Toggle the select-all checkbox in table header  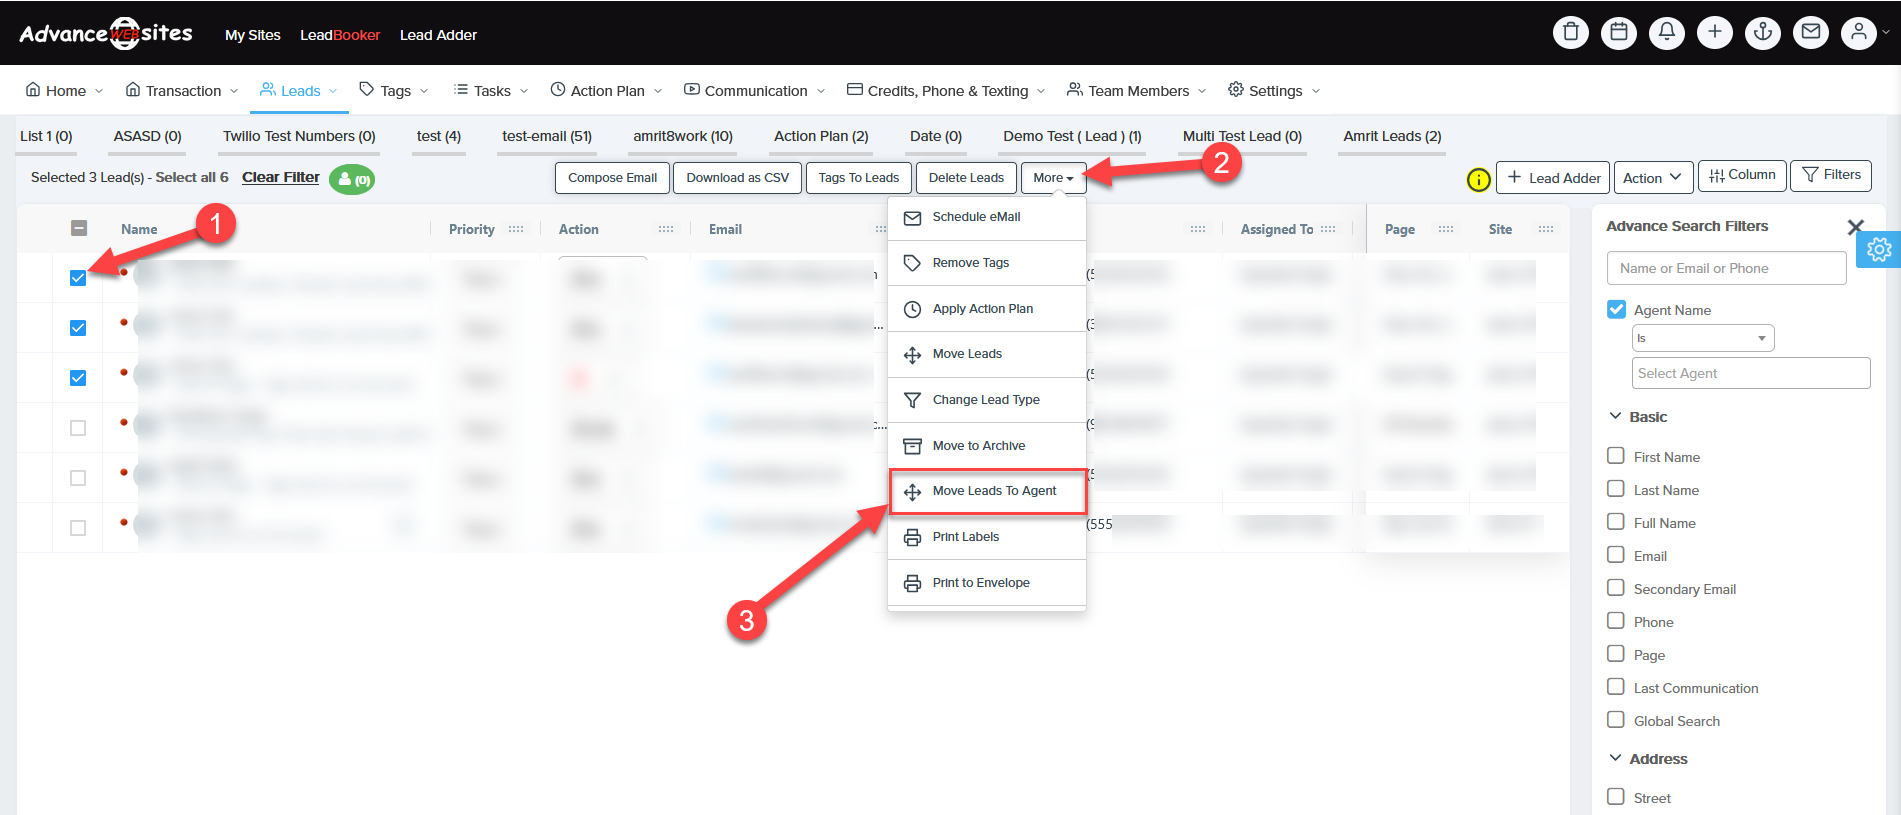pyautogui.click(x=79, y=228)
